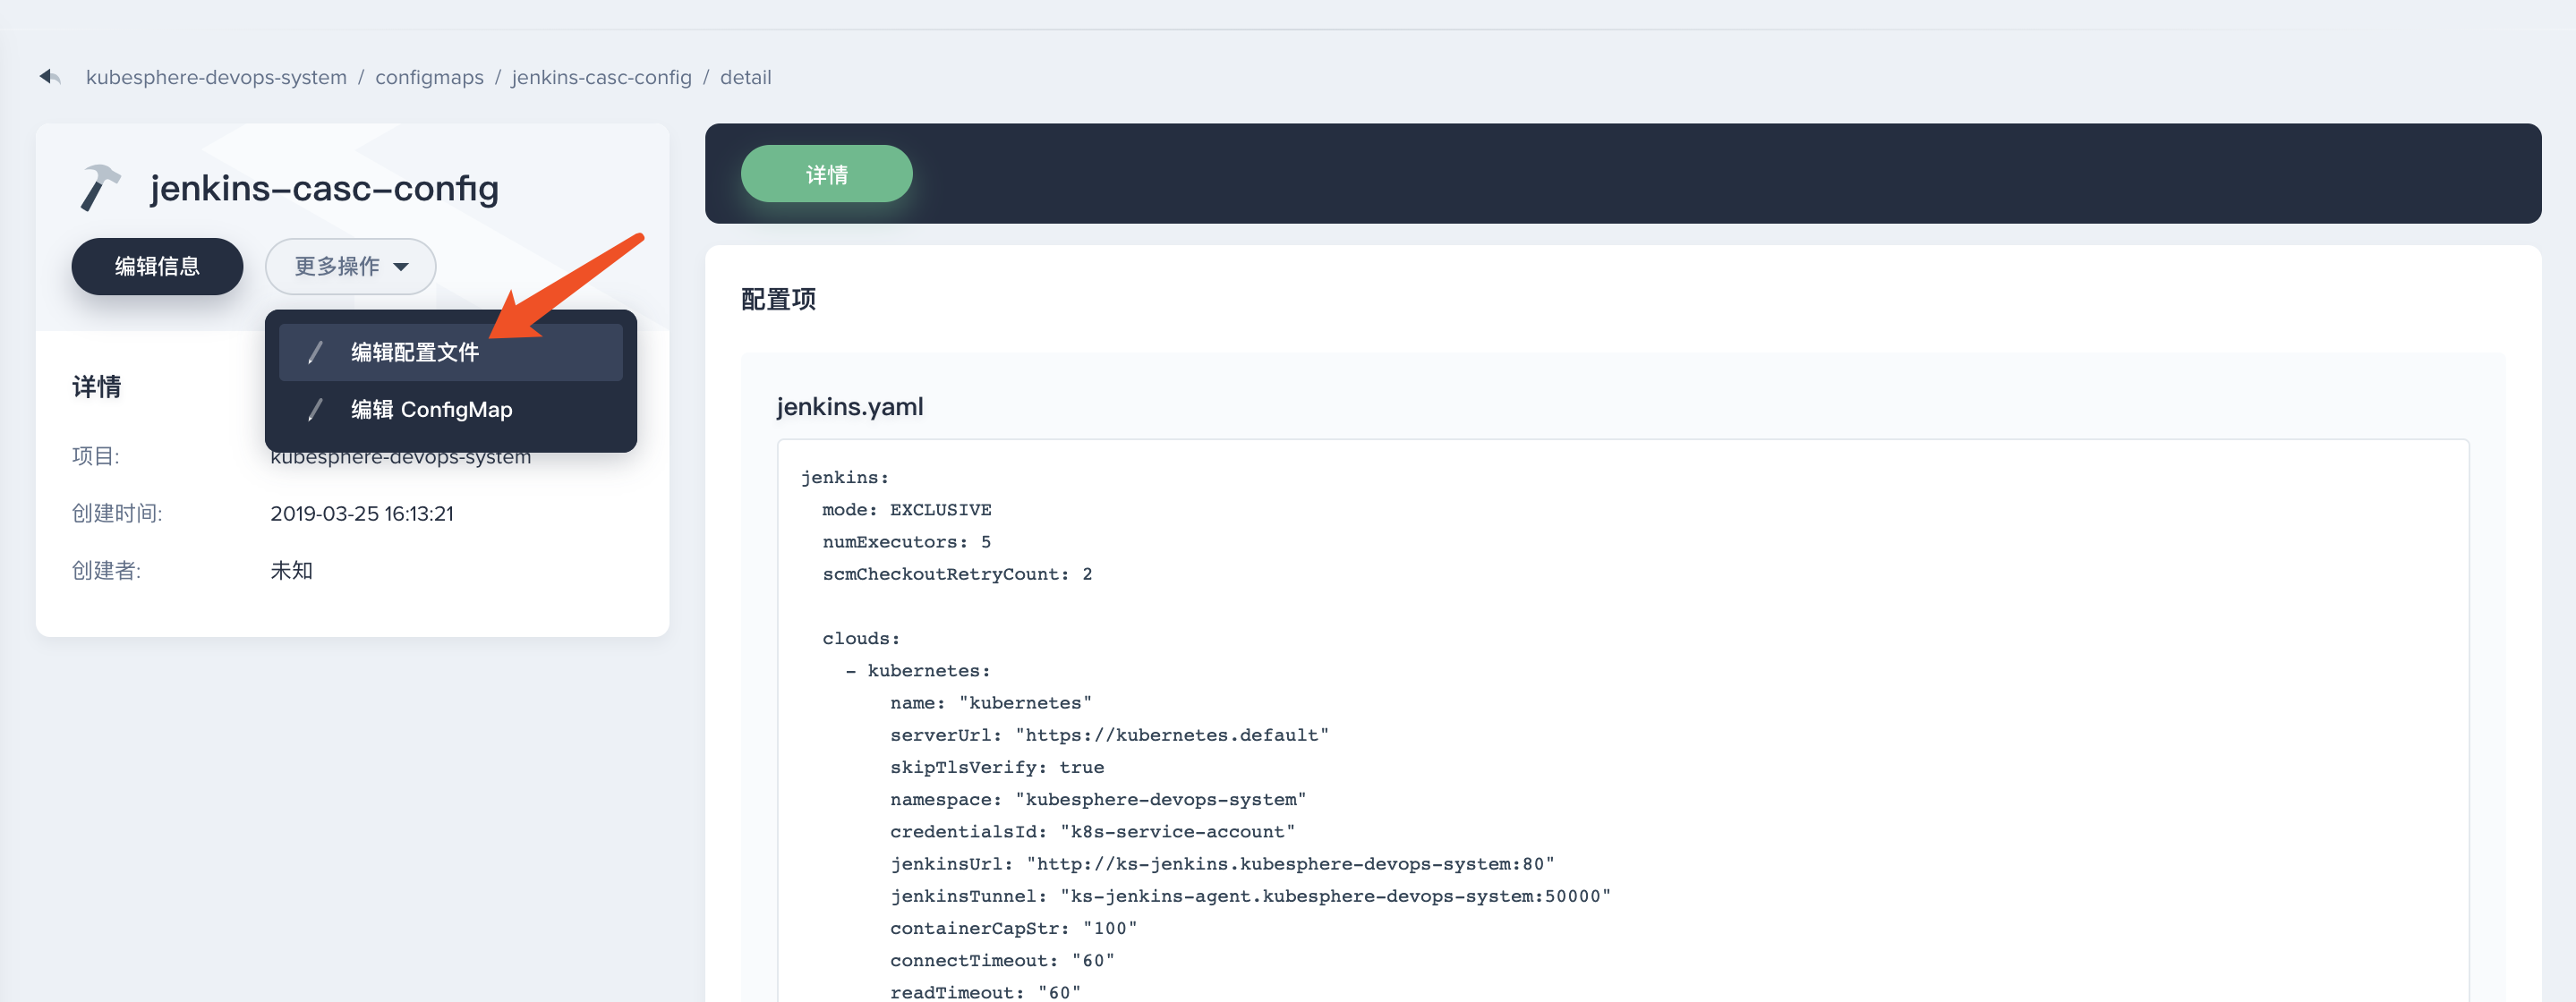Screen dimensions: 2576x1002
Task: Expand the 更多操作 actions menu
Action: point(350,266)
